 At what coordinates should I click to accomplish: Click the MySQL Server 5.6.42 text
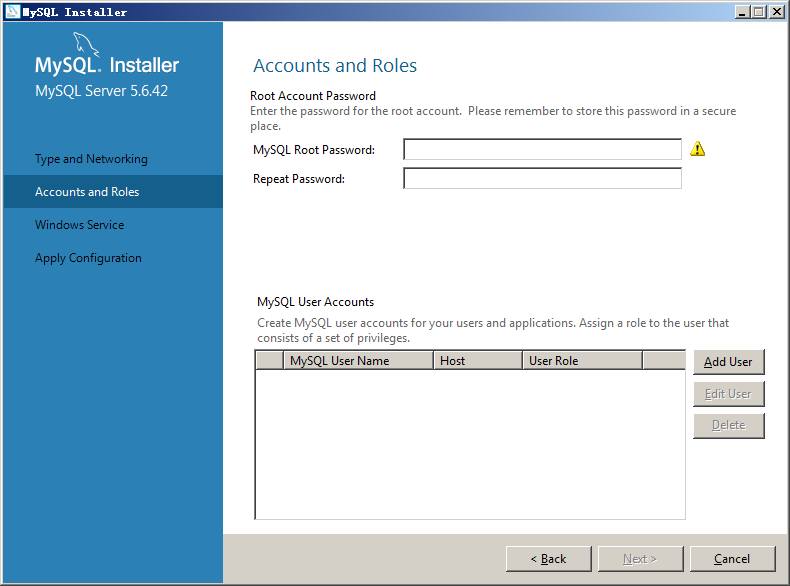click(101, 91)
